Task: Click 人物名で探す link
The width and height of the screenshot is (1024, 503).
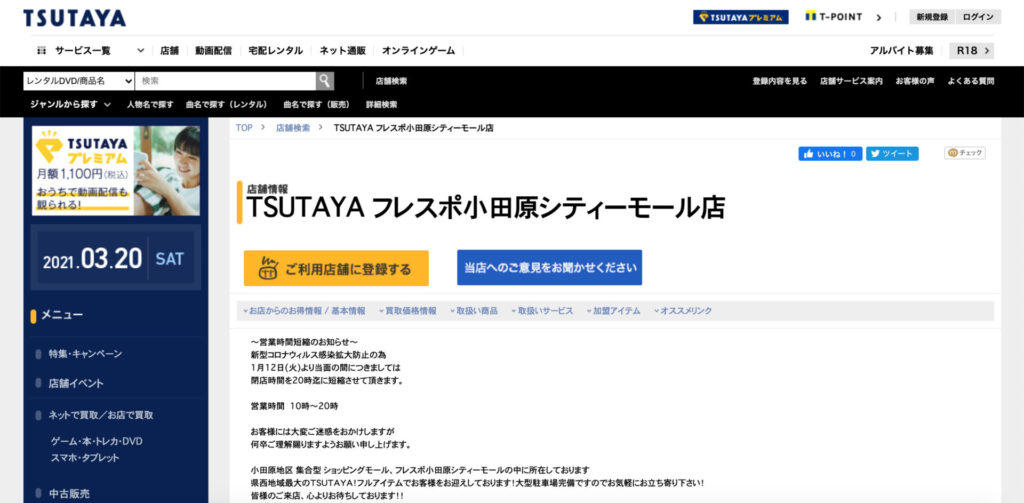Action: pyautogui.click(x=150, y=105)
